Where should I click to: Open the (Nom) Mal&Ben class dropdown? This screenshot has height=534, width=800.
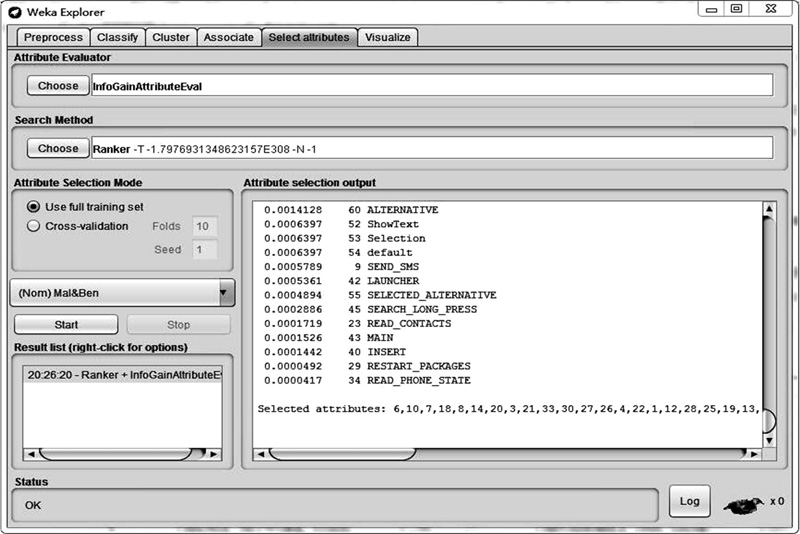(226, 293)
